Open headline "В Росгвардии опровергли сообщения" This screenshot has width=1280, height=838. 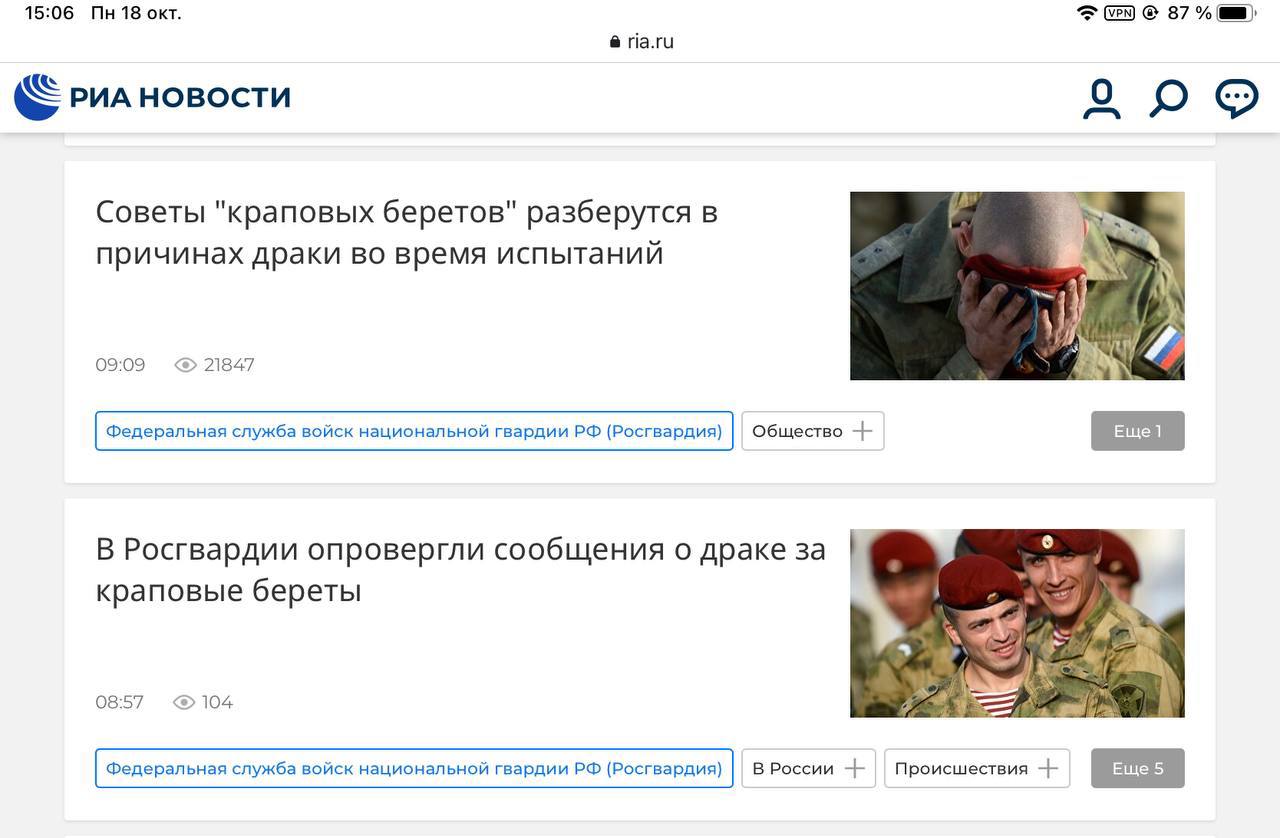pyautogui.click(x=460, y=569)
